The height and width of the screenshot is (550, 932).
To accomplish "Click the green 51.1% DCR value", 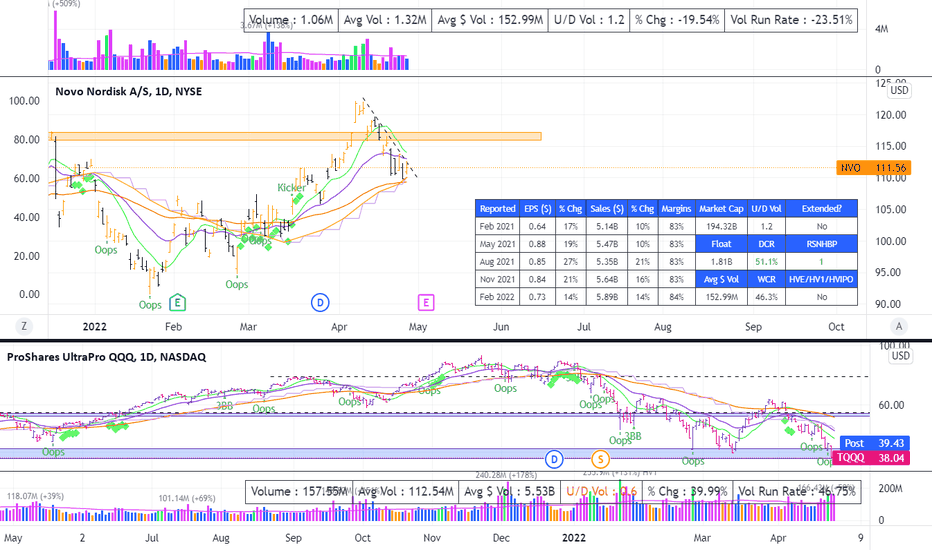I will 766,262.
